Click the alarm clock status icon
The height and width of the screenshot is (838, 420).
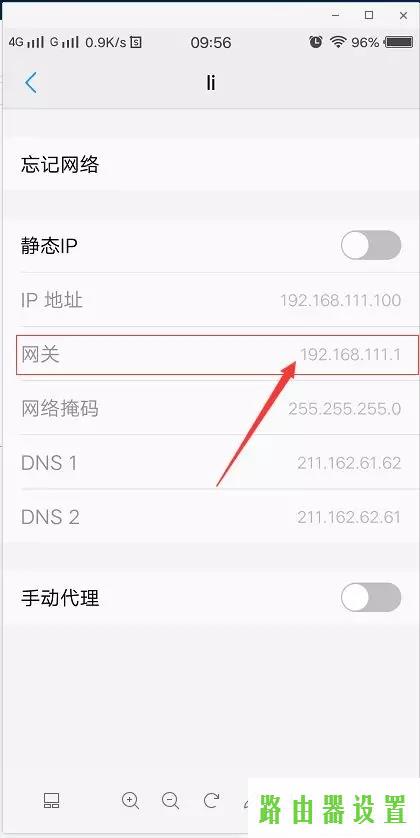point(316,42)
